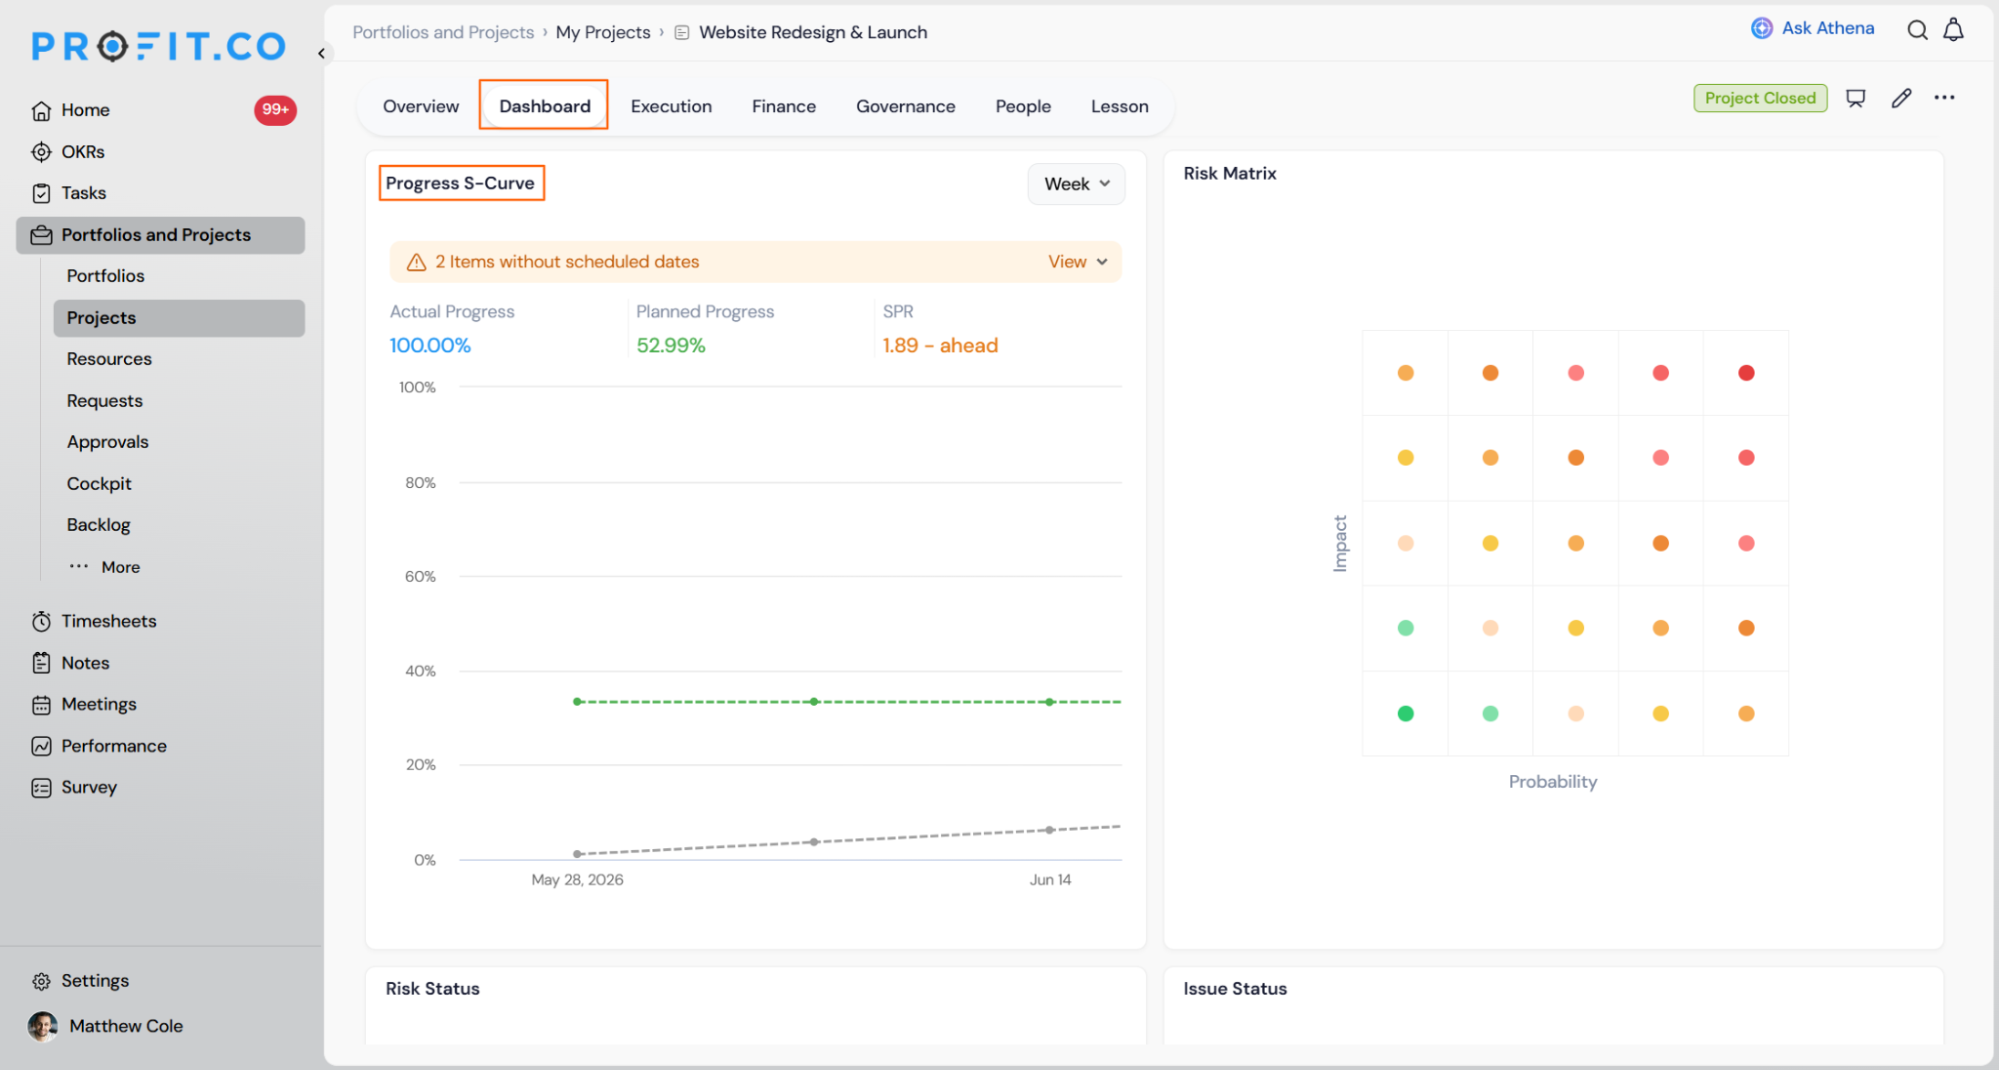Open the search magnifier icon
The image size is (1999, 1070).
tap(1917, 30)
